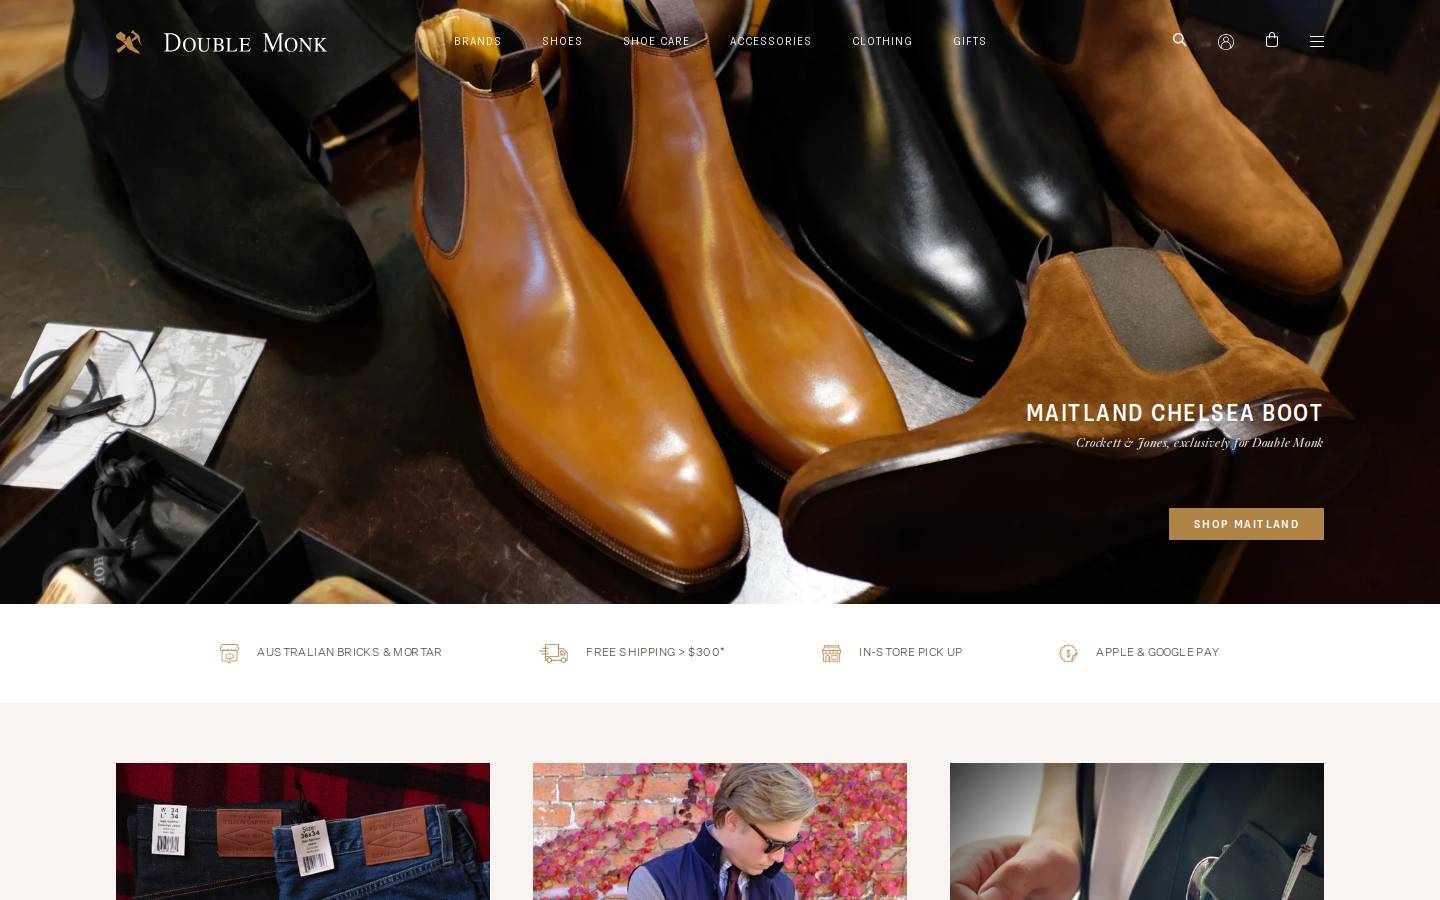Open the man in sunglasses thumbnail card
The image size is (1440, 900).
click(720, 831)
